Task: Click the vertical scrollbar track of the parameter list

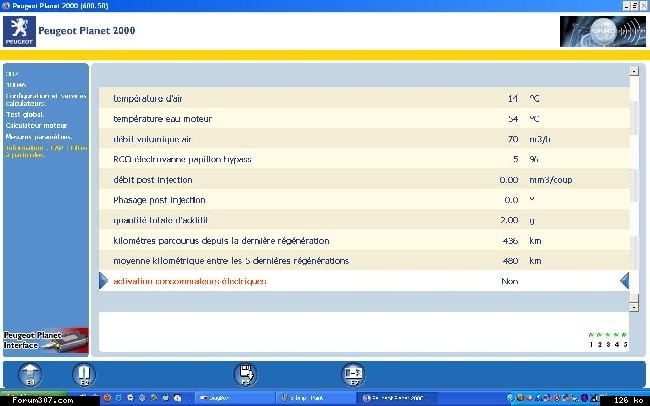Action: point(634,189)
